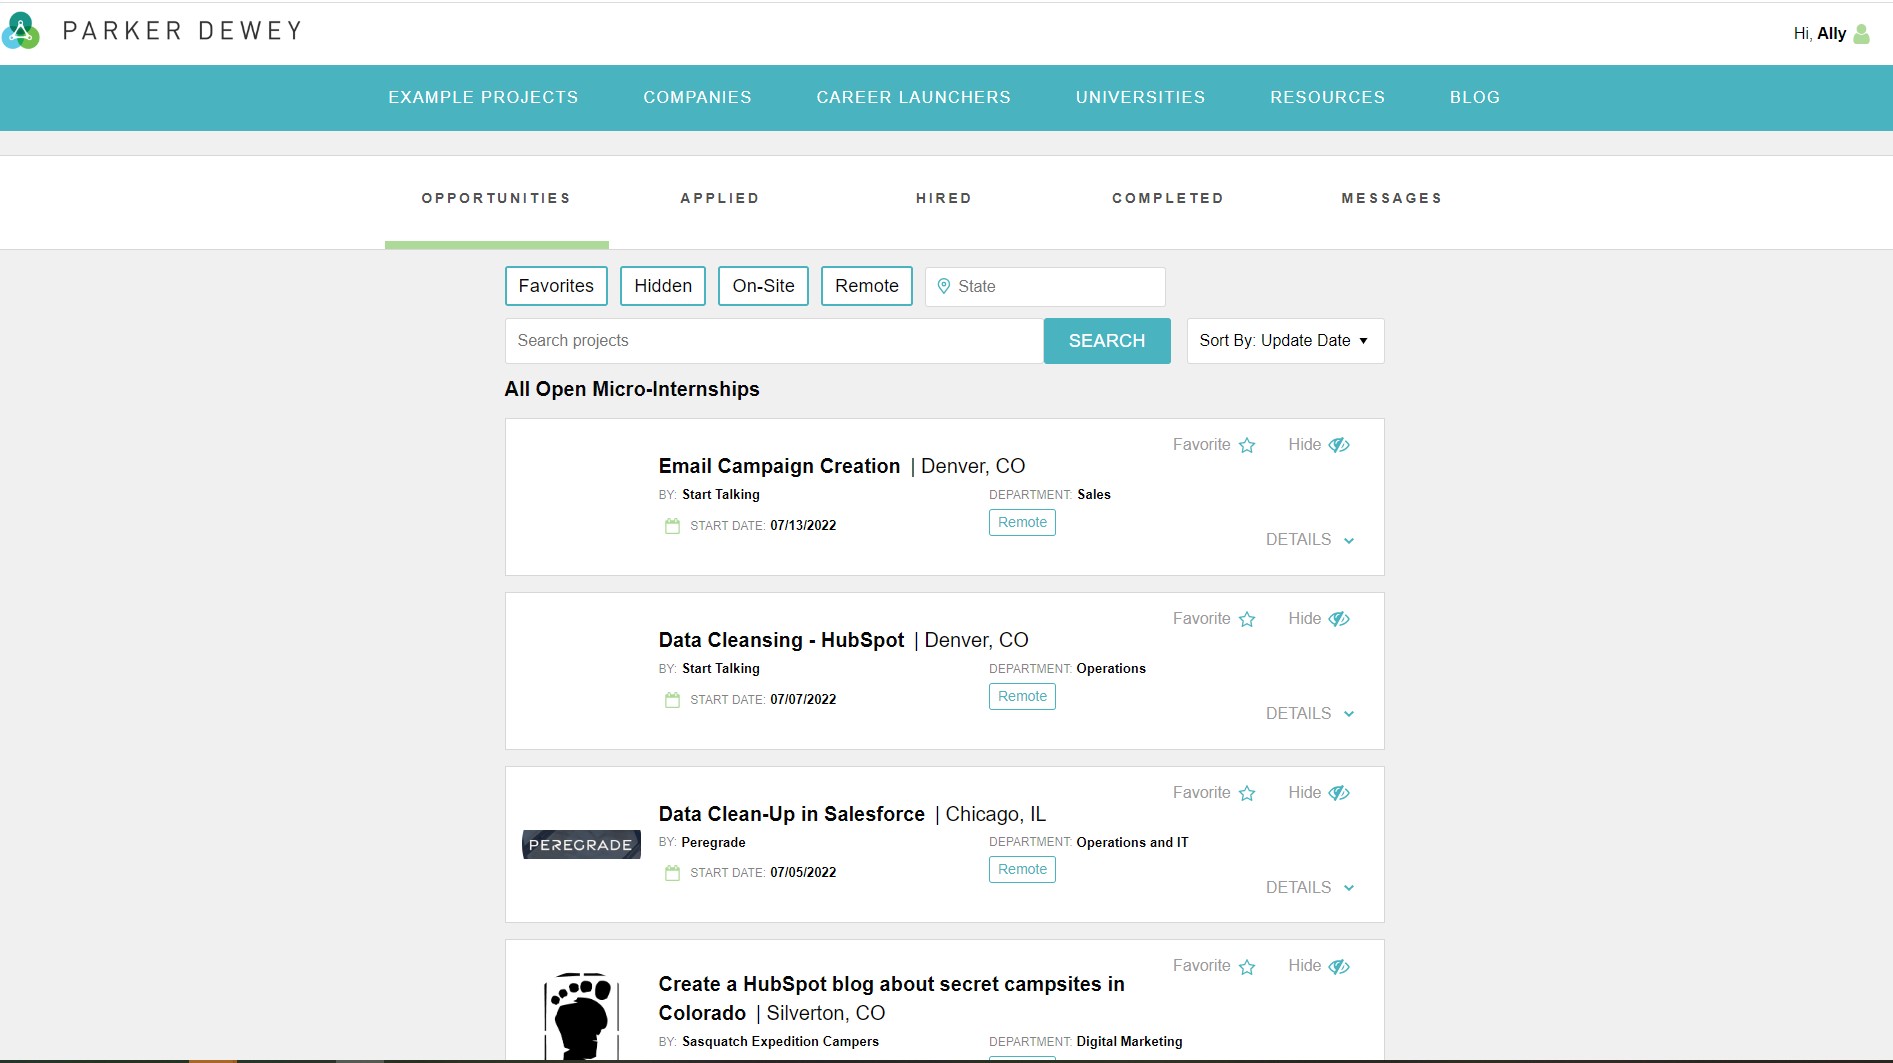The height and width of the screenshot is (1063, 1893).
Task: Calendar icon beside start date 07/05/2022
Action: point(672,873)
